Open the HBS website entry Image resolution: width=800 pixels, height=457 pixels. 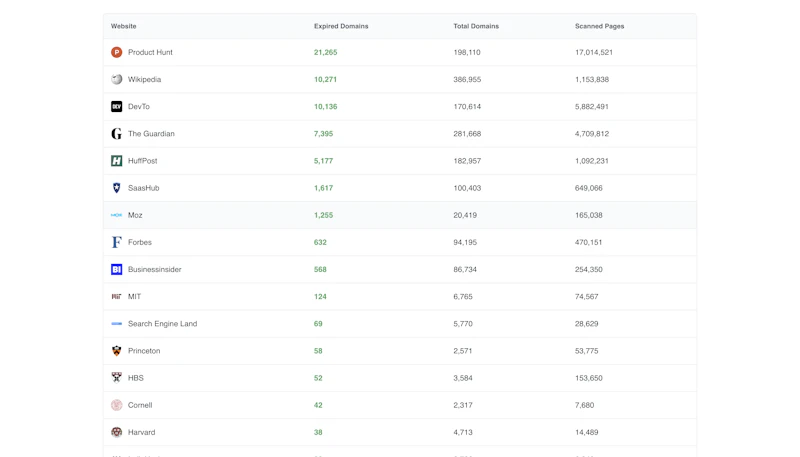coord(136,377)
